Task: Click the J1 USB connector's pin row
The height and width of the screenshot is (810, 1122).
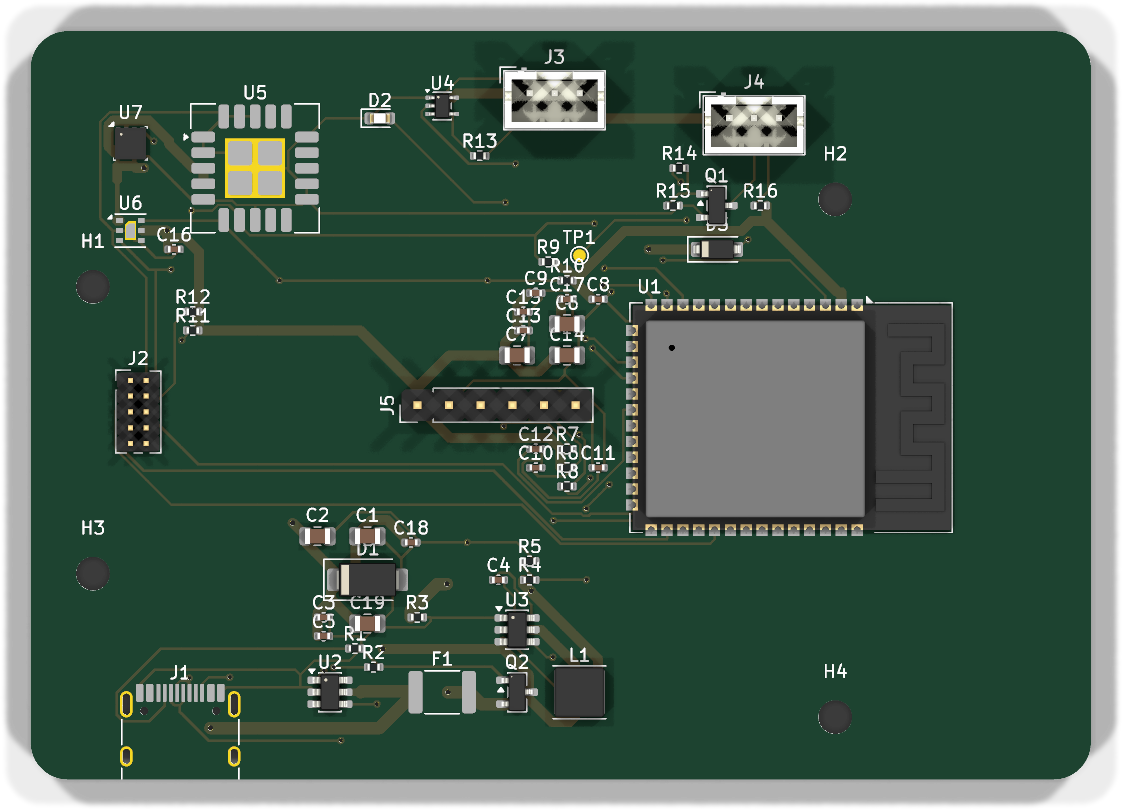Action: click(x=180, y=693)
